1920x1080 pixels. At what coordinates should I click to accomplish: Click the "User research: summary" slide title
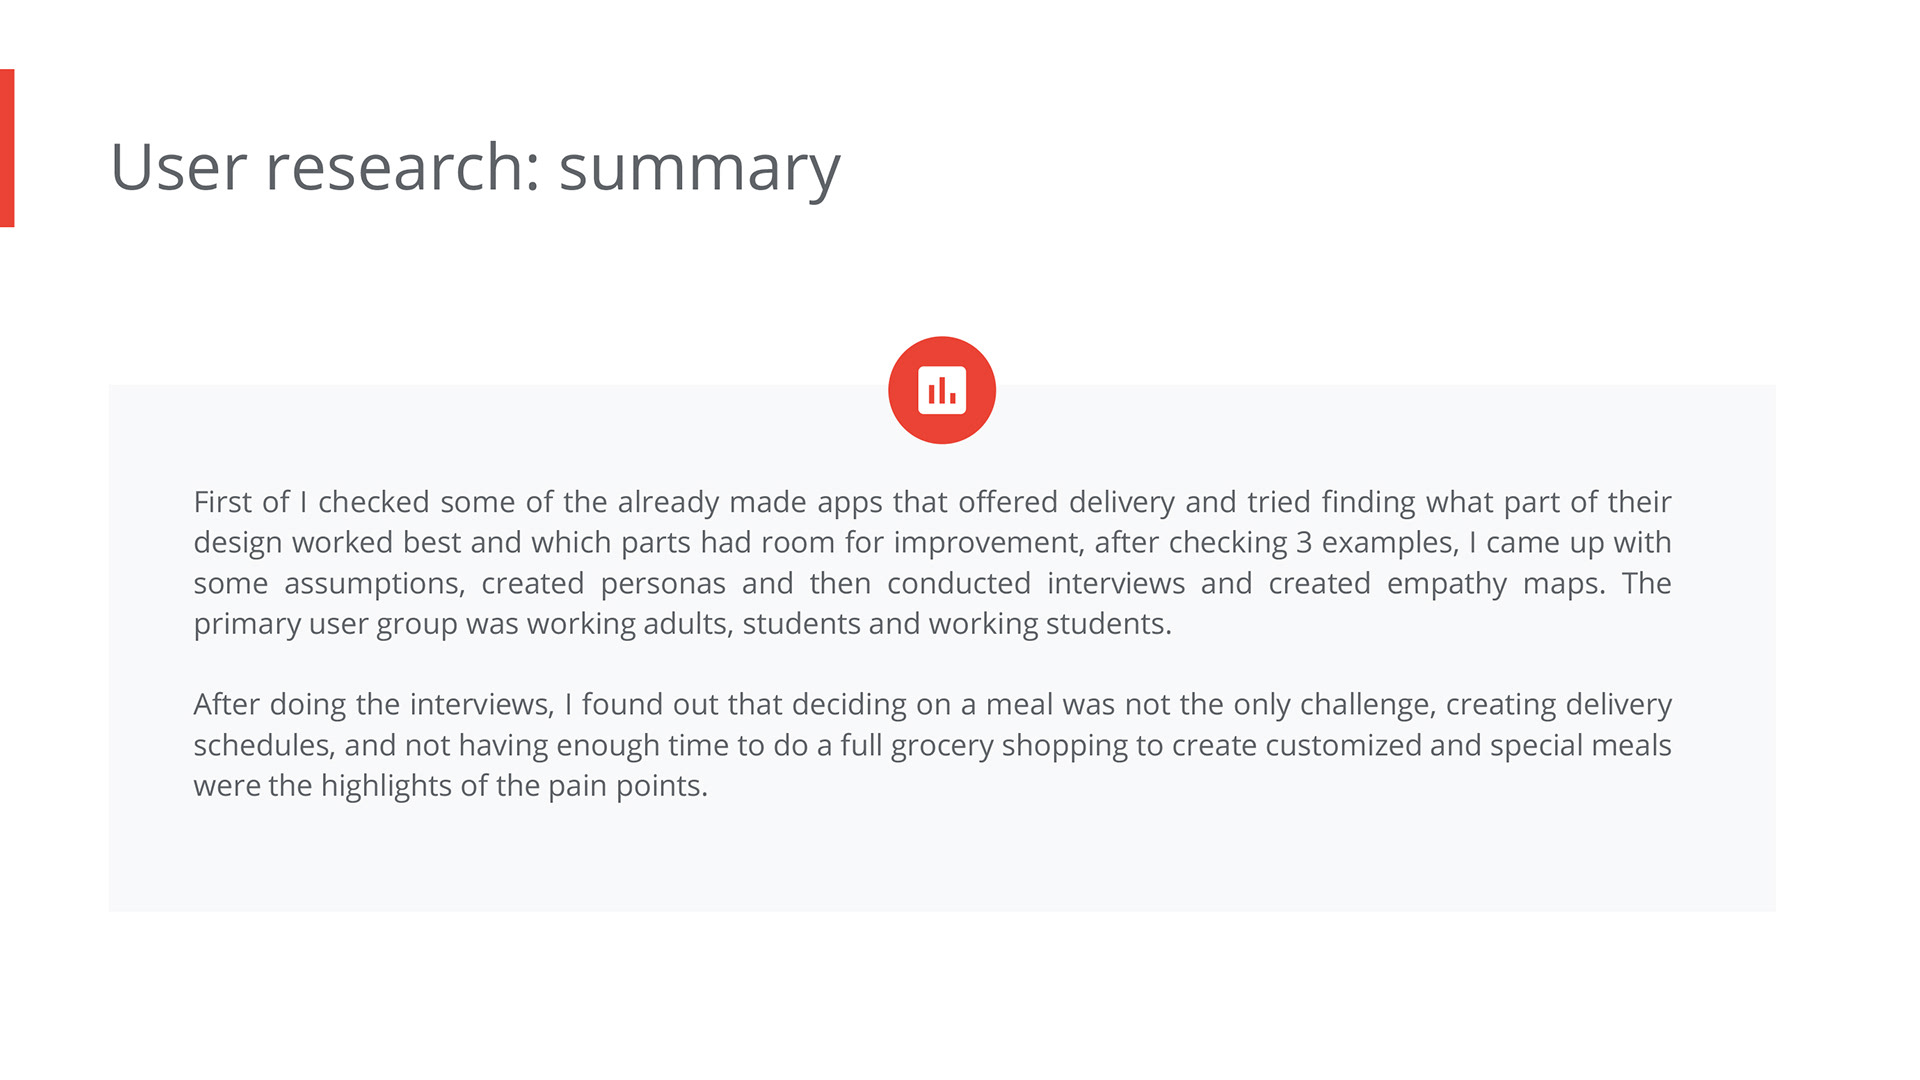tap(475, 167)
